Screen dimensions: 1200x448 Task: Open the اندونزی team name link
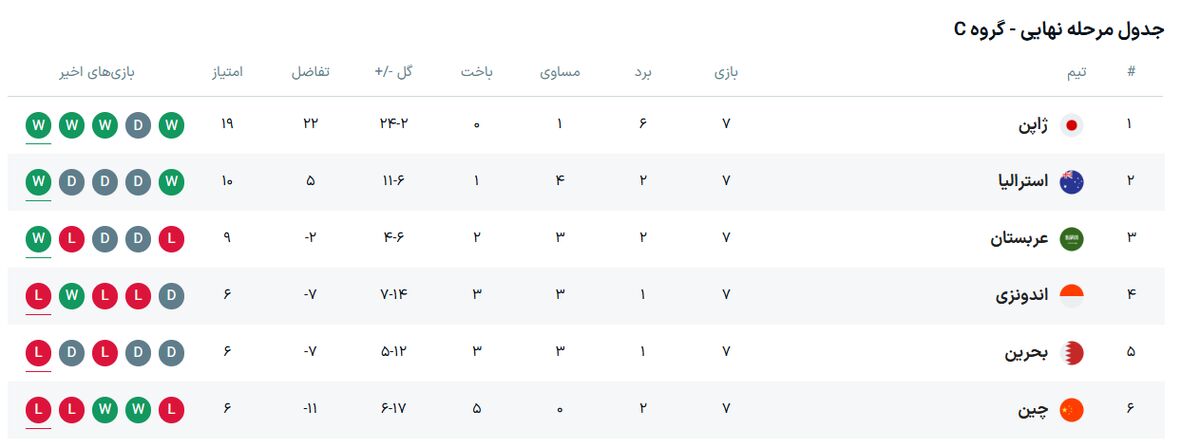point(1020,296)
